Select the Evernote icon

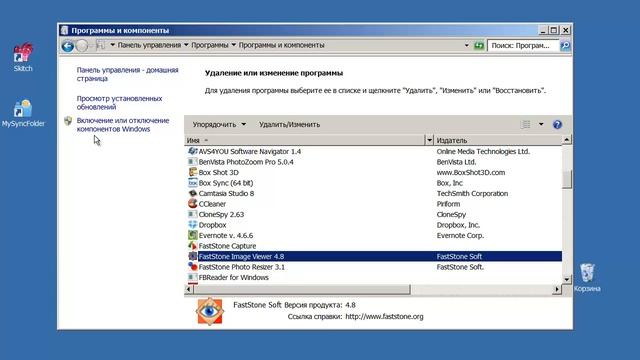point(193,235)
